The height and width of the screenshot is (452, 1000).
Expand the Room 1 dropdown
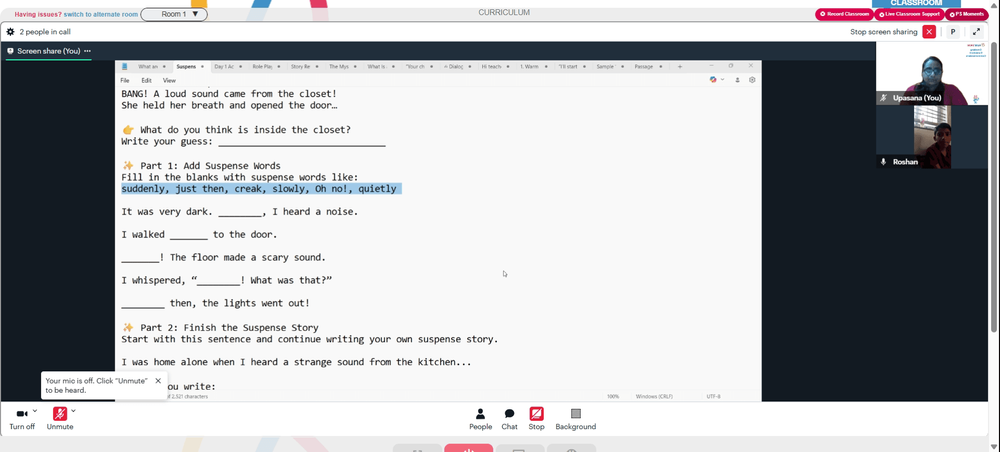click(174, 14)
